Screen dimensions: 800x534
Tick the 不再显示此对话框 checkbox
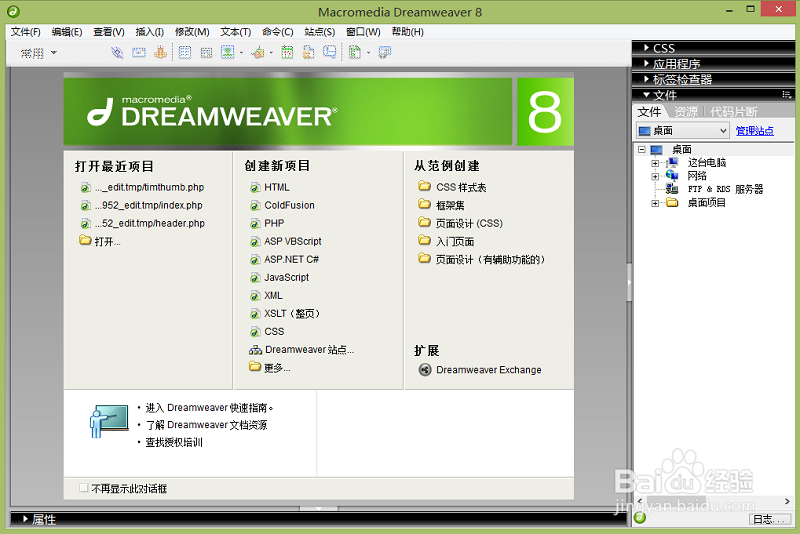pyautogui.click(x=84, y=488)
